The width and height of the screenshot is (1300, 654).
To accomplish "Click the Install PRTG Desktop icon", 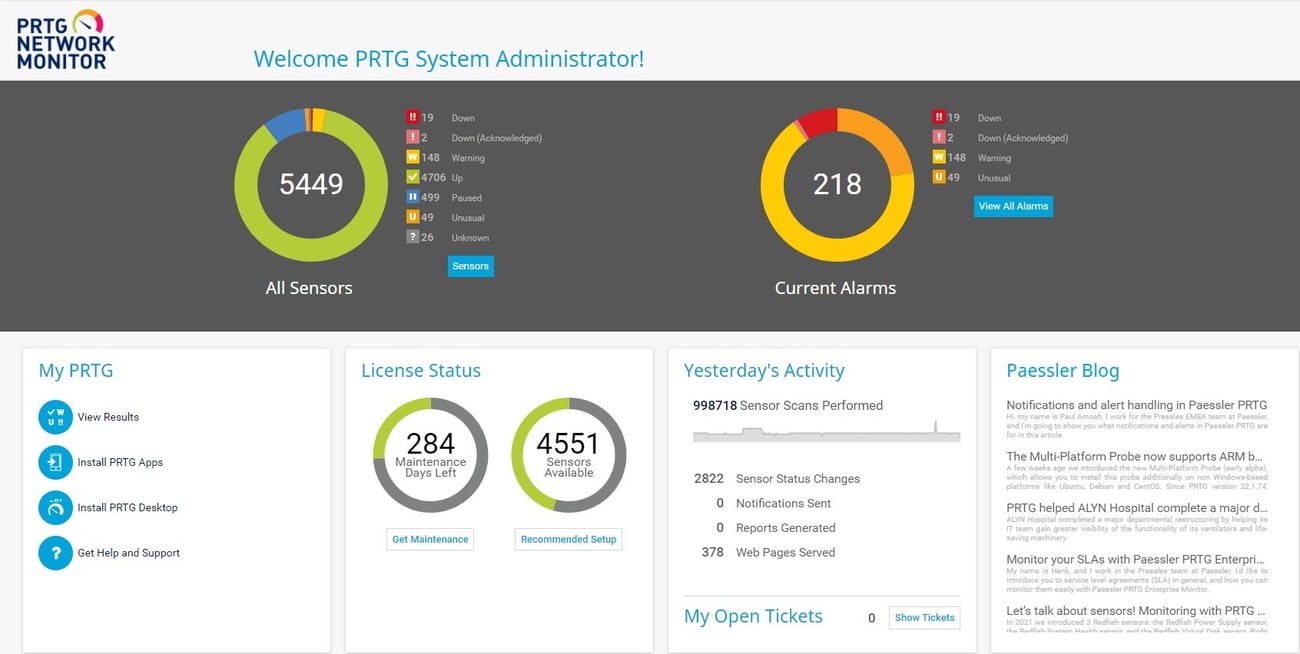I will pyautogui.click(x=56, y=507).
